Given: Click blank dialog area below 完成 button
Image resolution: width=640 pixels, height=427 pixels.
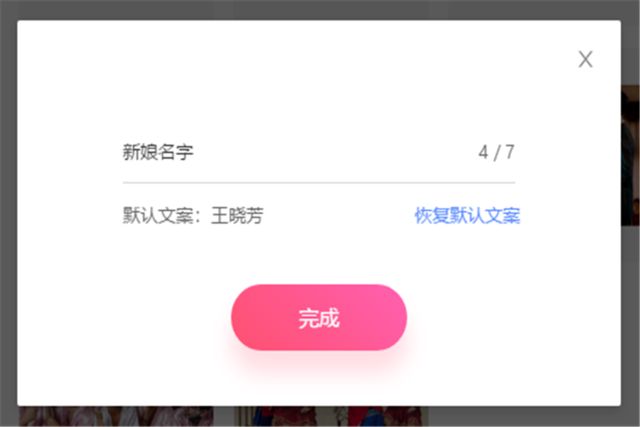Looking at the screenshot, I should coord(319,388).
